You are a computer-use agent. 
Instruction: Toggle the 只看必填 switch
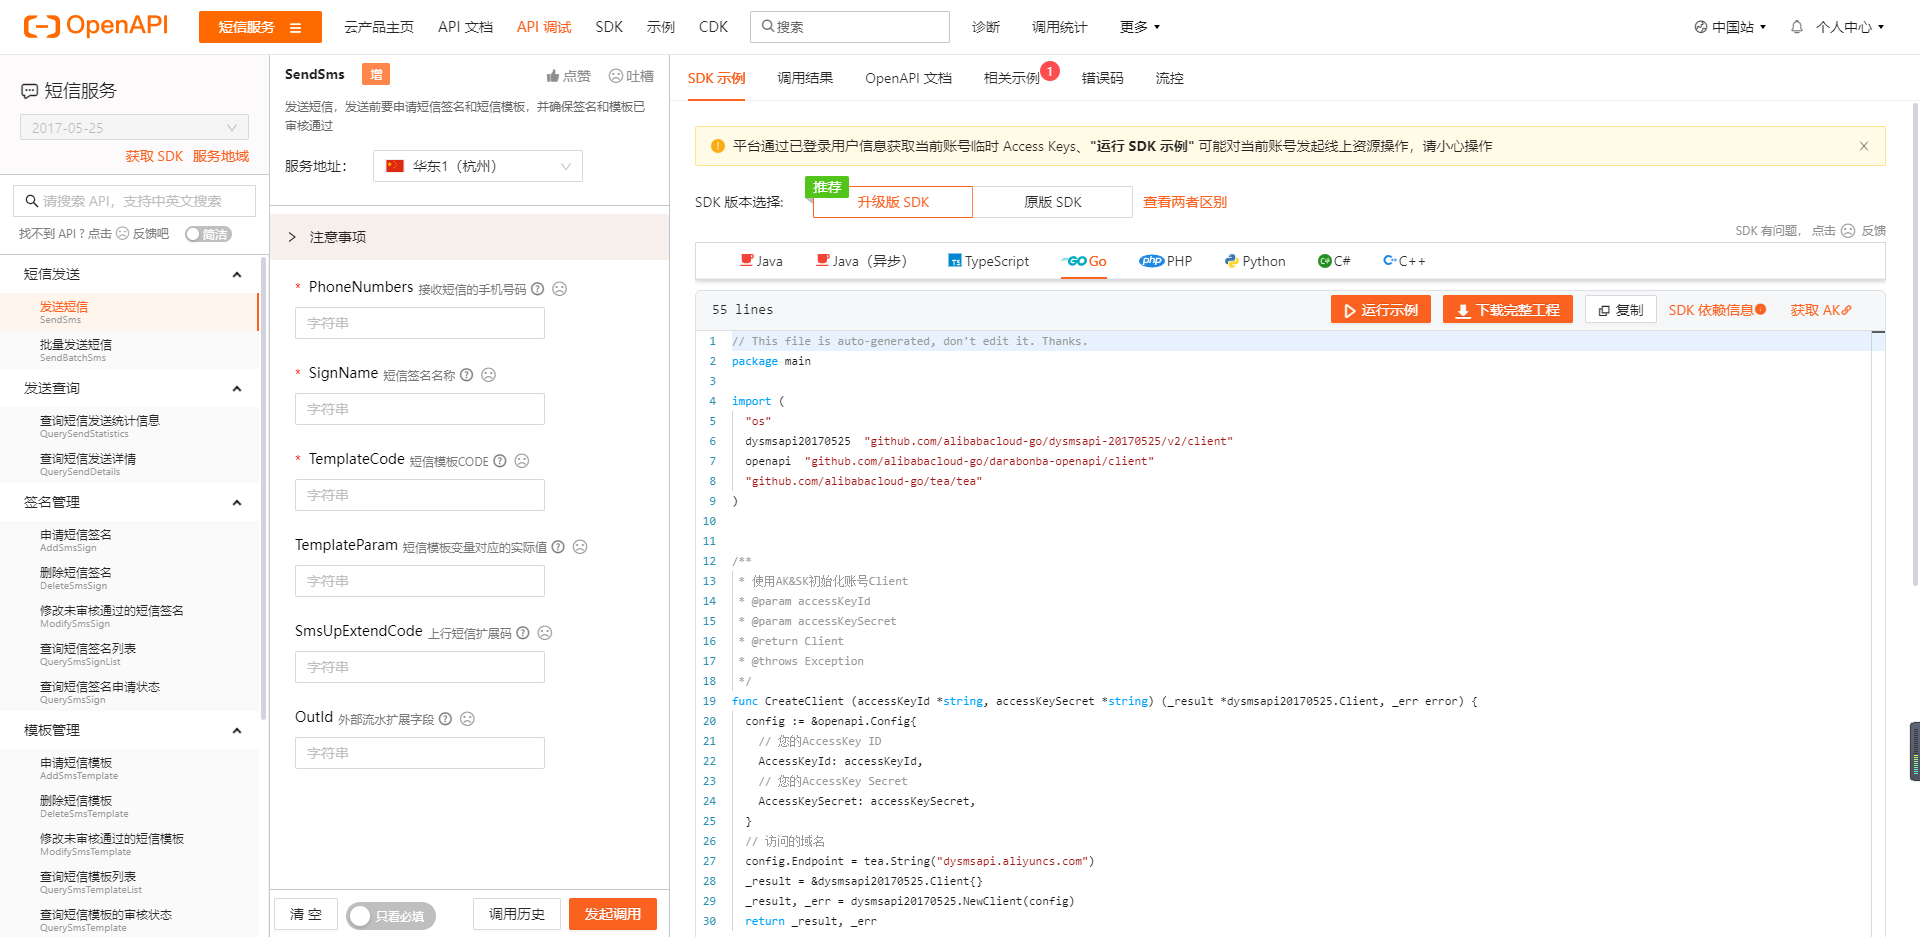(391, 915)
